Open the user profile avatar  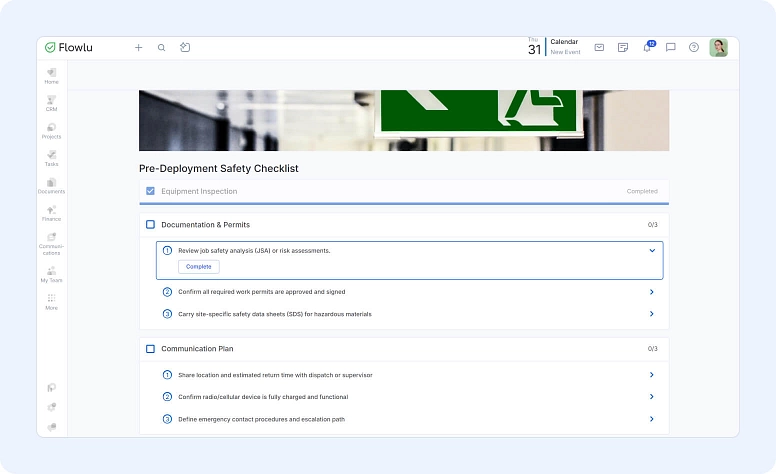(x=718, y=47)
